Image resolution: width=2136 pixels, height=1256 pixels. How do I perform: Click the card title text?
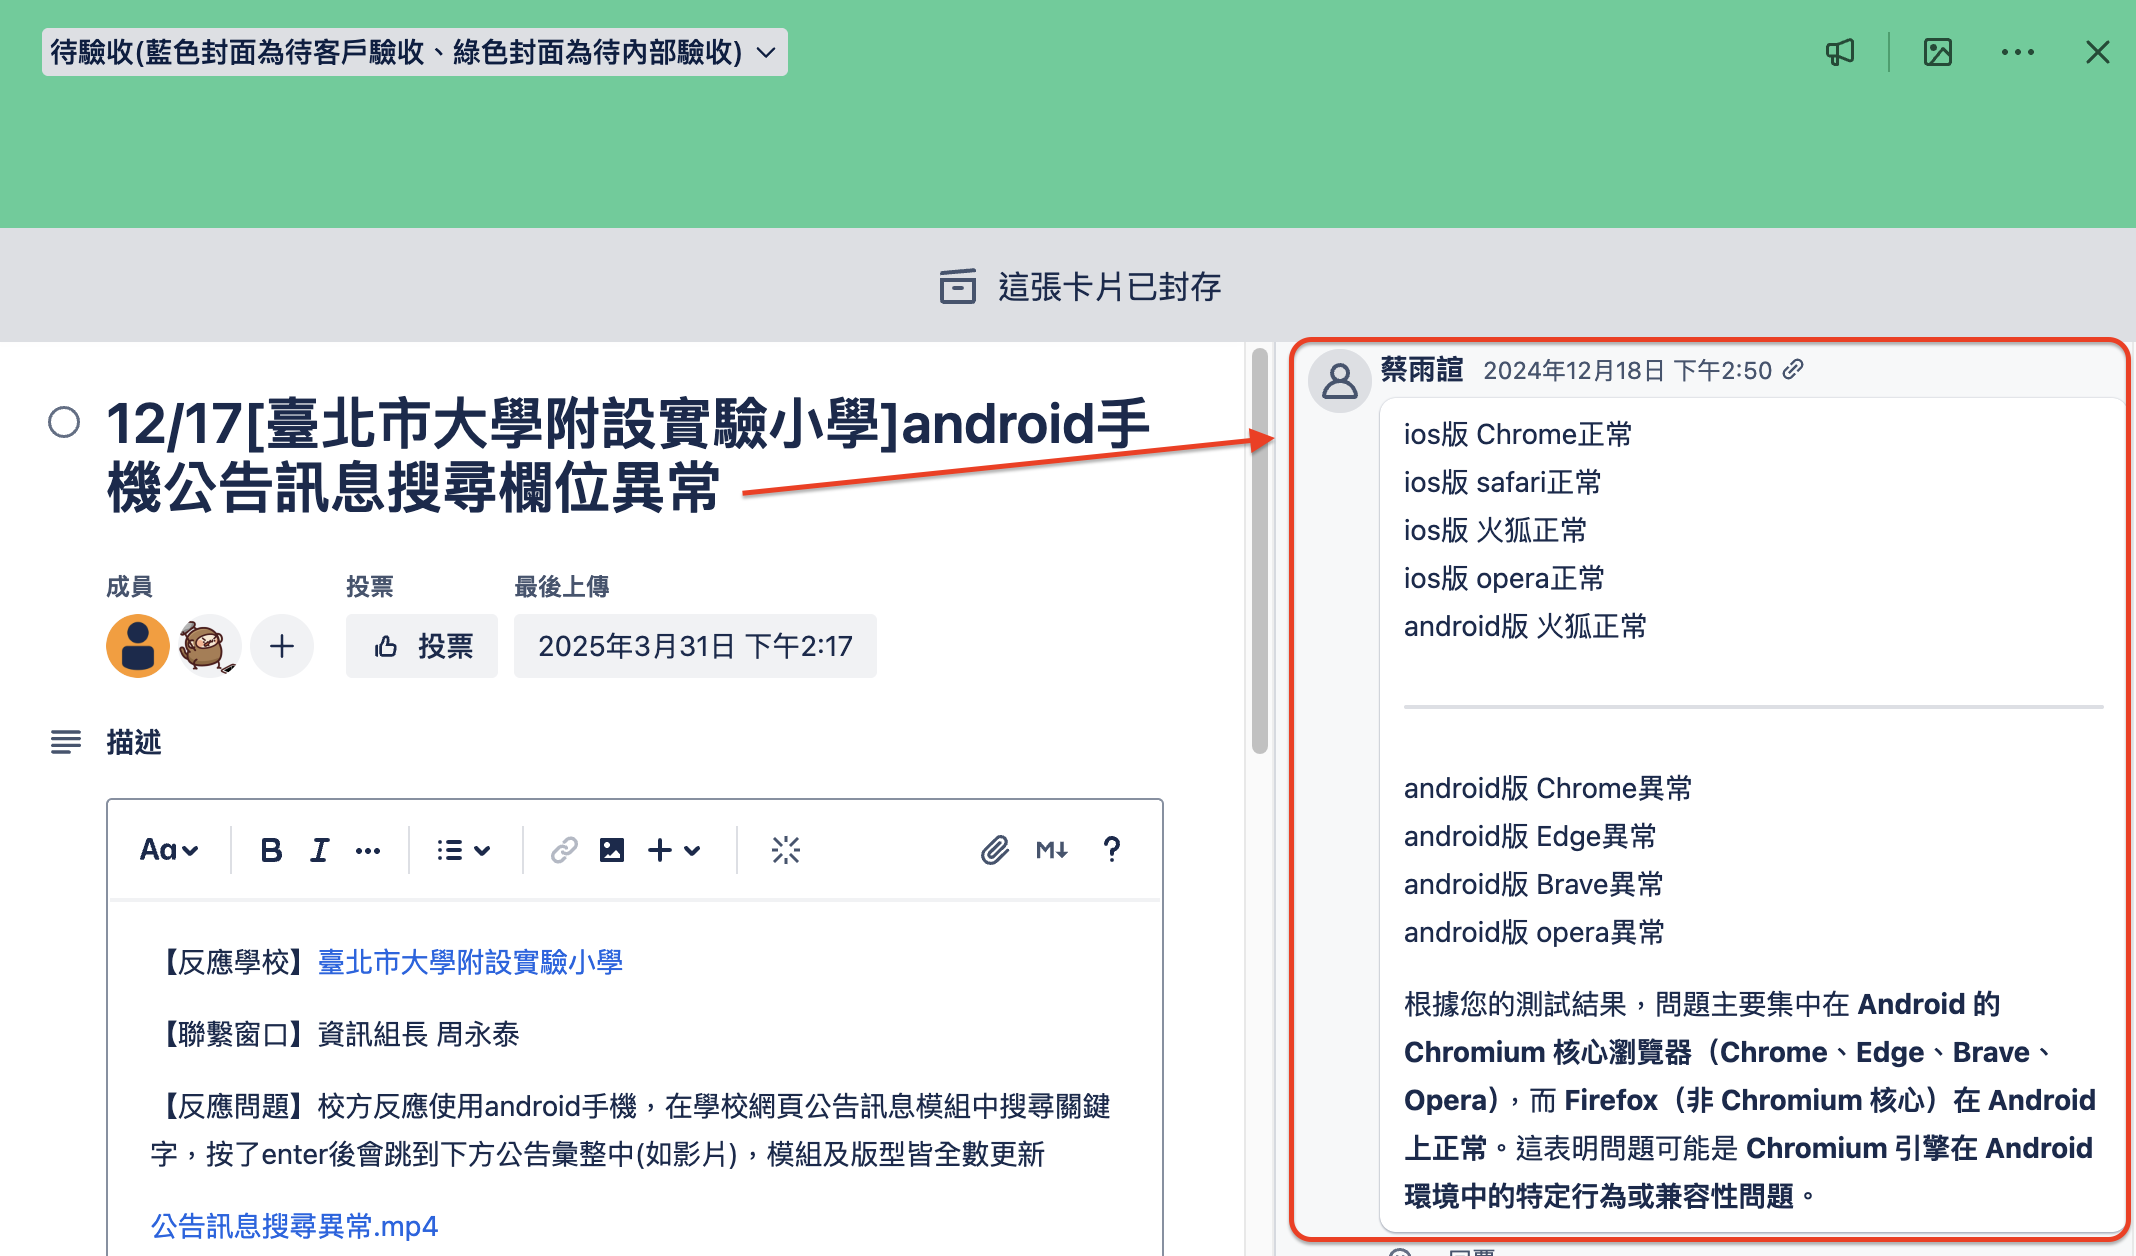click(x=628, y=455)
